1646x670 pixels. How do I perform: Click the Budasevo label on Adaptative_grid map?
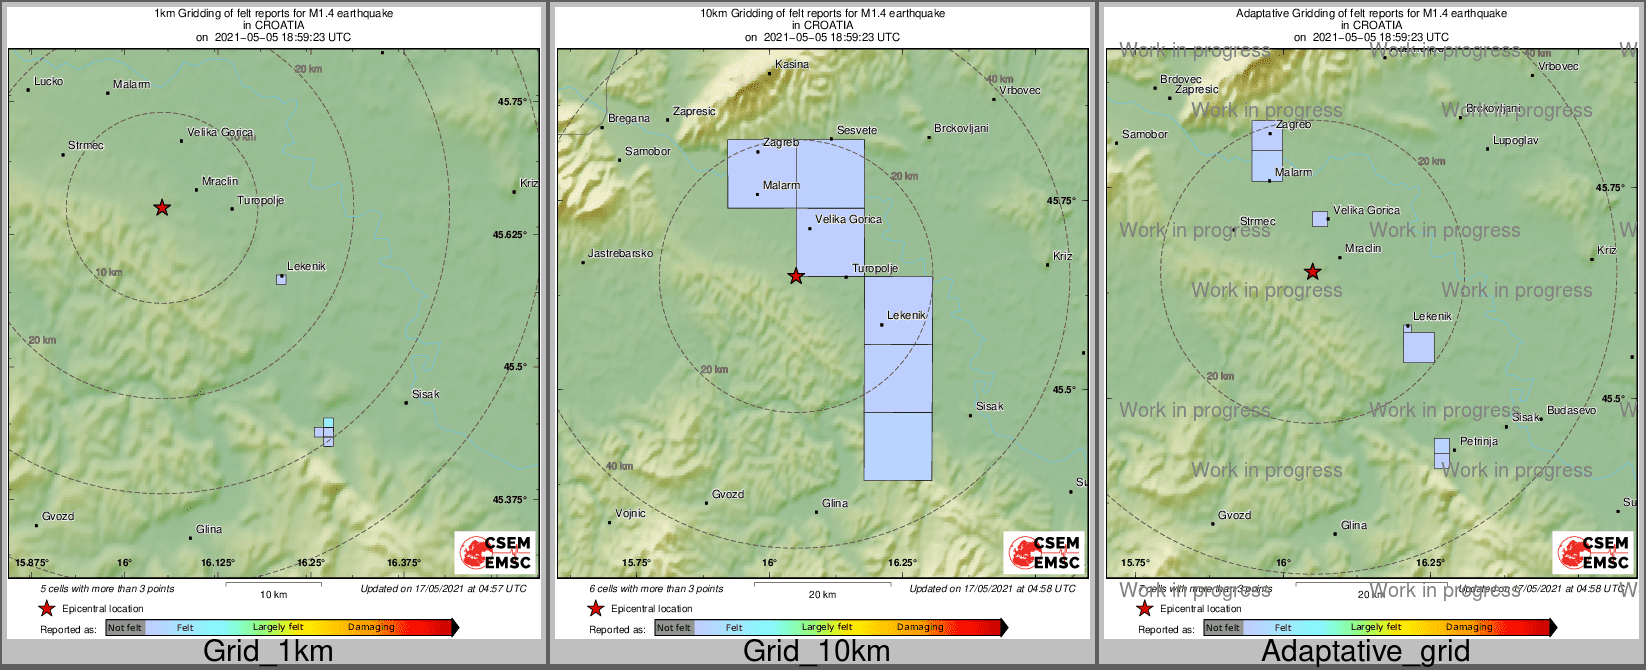tap(1571, 410)
